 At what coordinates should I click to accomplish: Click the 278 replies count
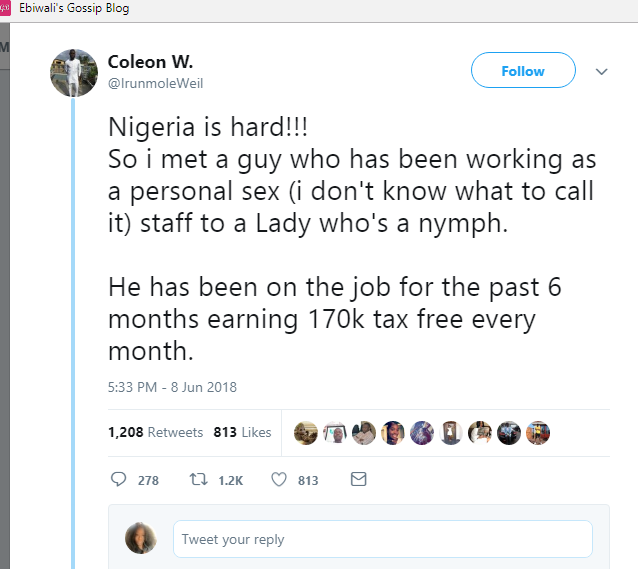click(x=148, y=481)
